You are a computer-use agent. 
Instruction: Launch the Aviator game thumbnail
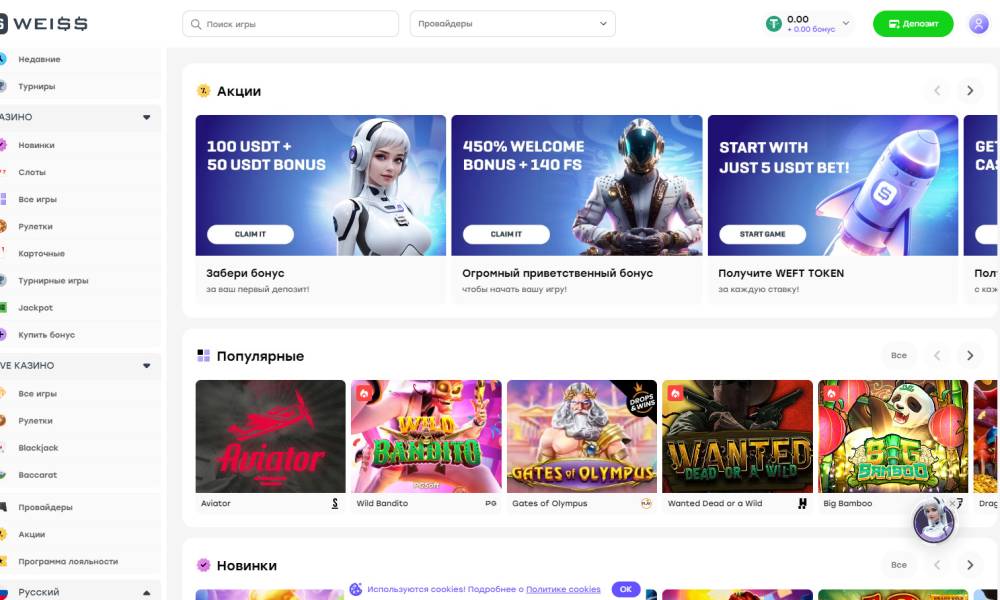(270, 436)
